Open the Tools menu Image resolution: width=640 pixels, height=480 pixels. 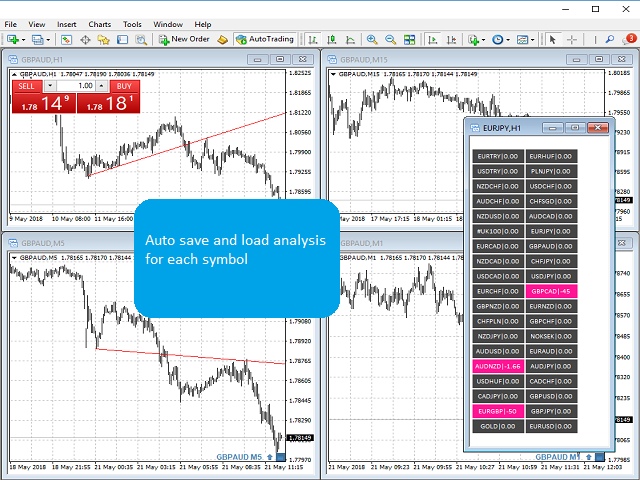[132, 24]
